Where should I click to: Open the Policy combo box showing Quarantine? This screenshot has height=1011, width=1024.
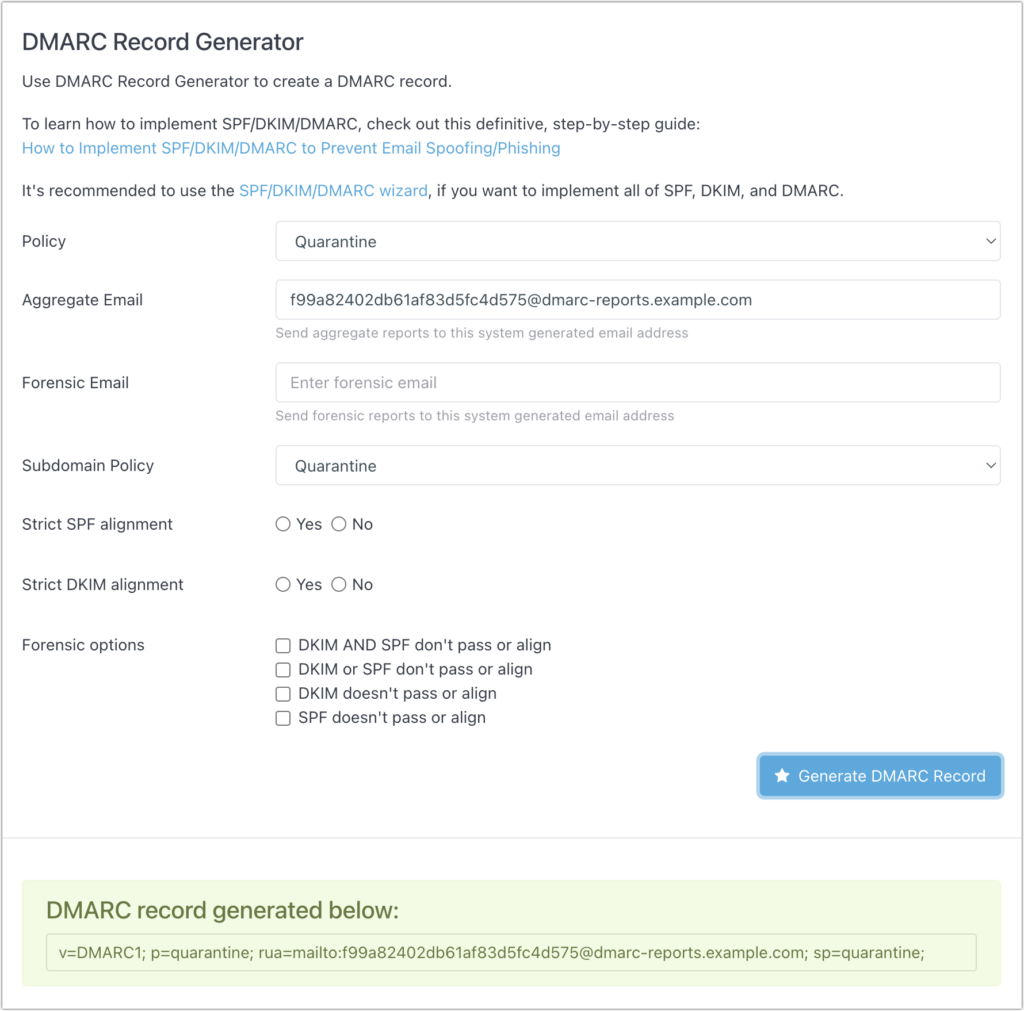(636, 241)
